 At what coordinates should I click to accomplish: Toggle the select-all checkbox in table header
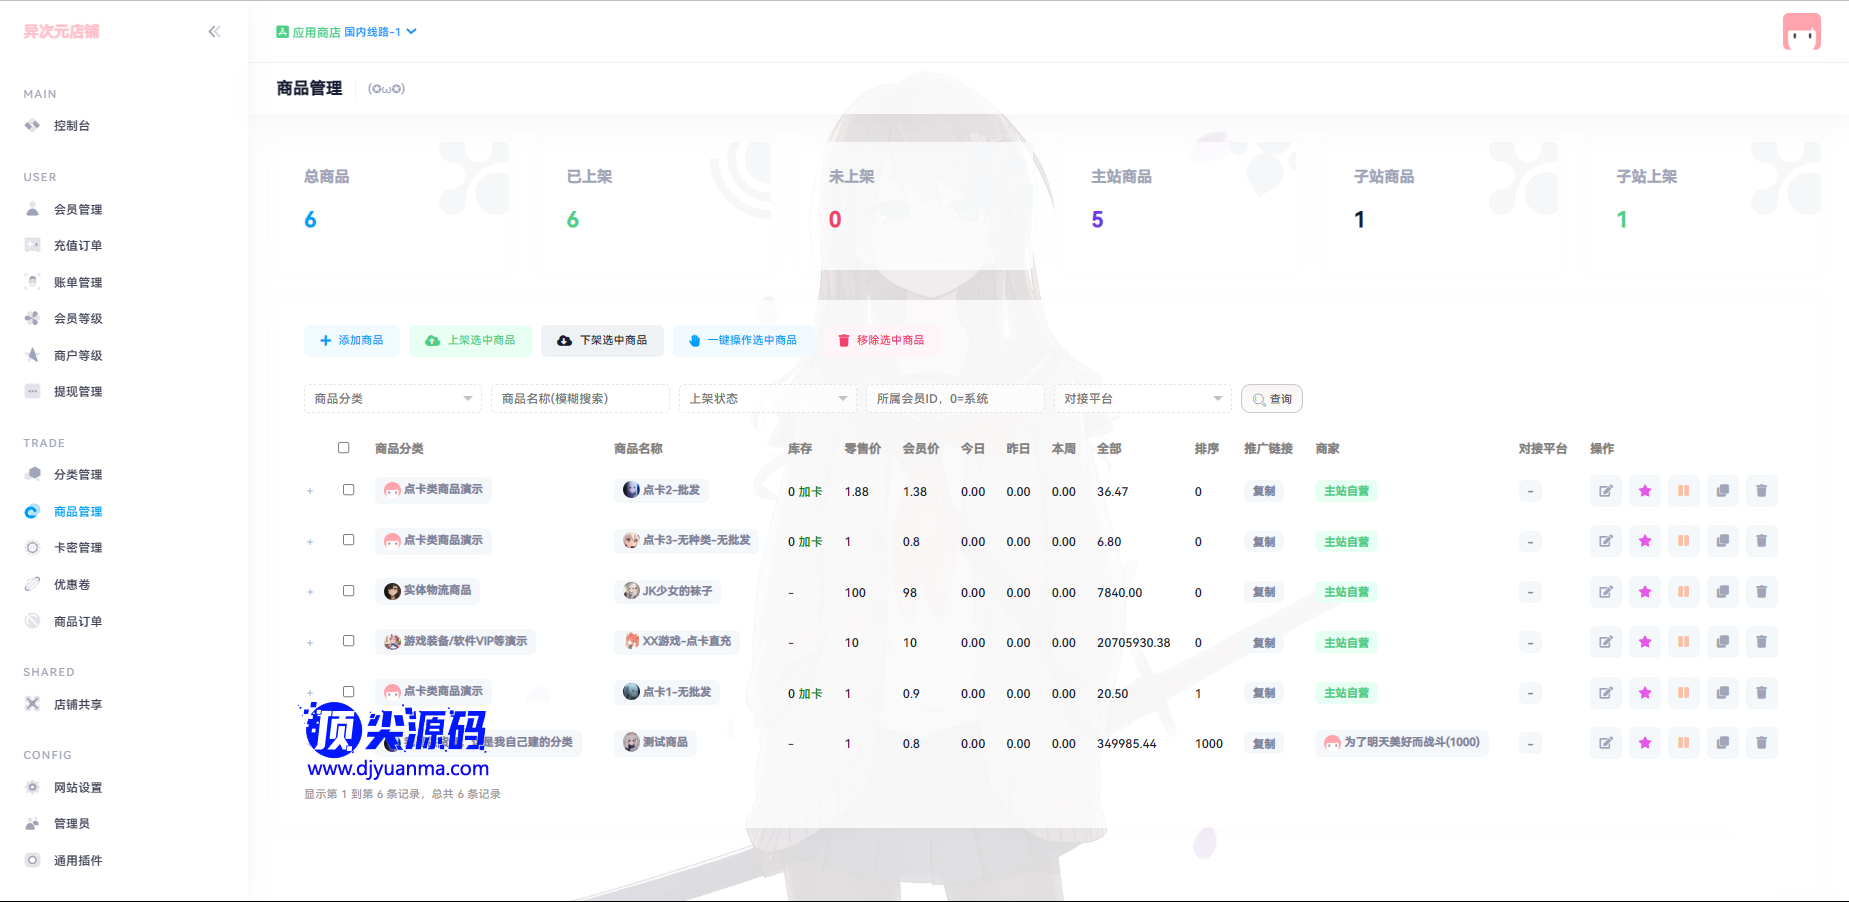[x=344, y=448]
